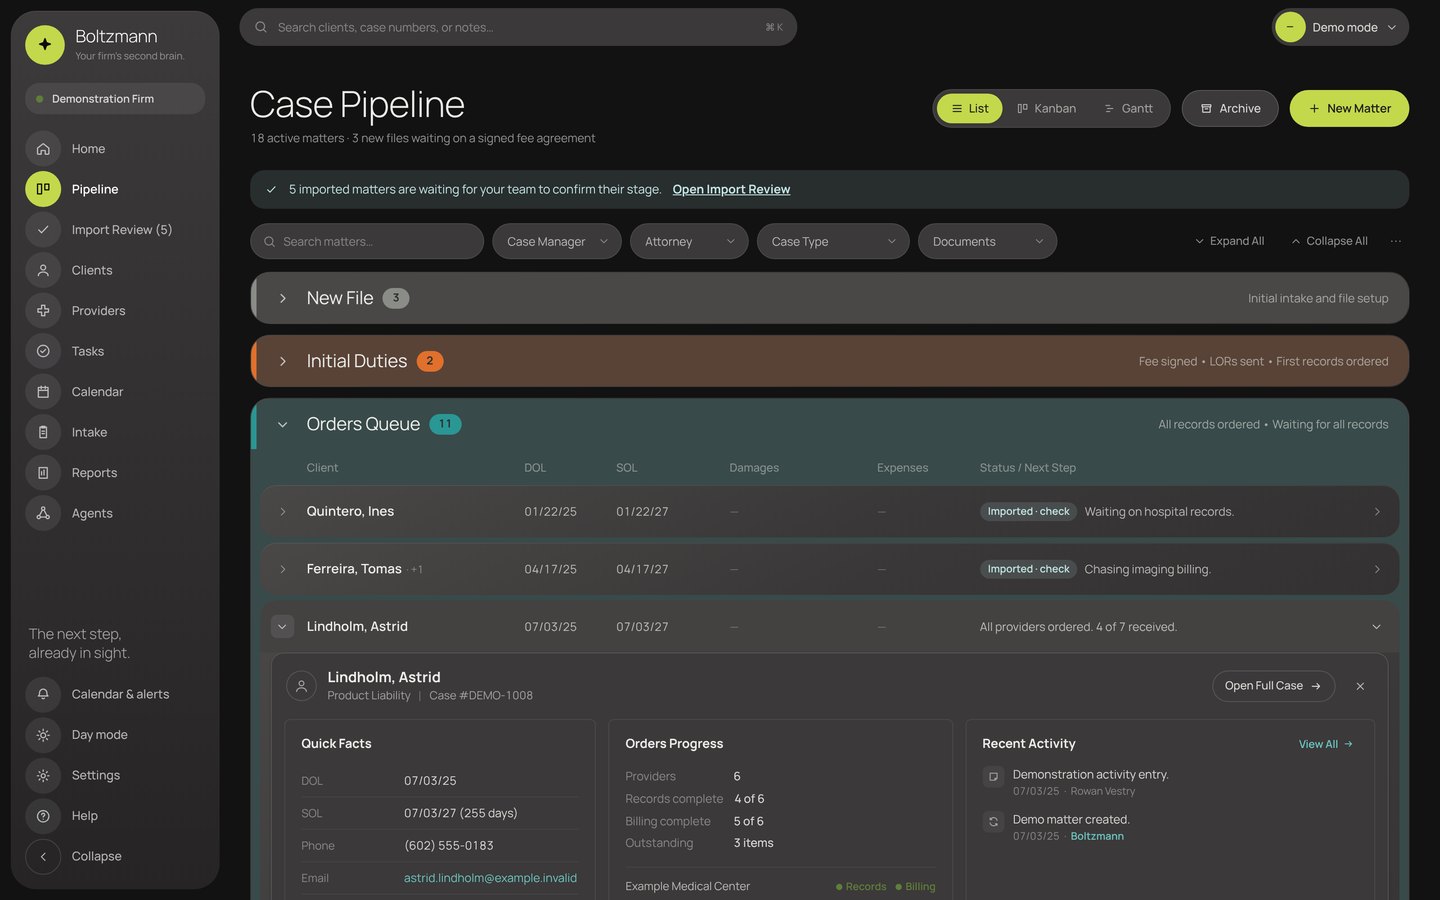Click the top search clients bar
Image resolution: width=1440 pixels, height=900 pixels.
(518, 27)
